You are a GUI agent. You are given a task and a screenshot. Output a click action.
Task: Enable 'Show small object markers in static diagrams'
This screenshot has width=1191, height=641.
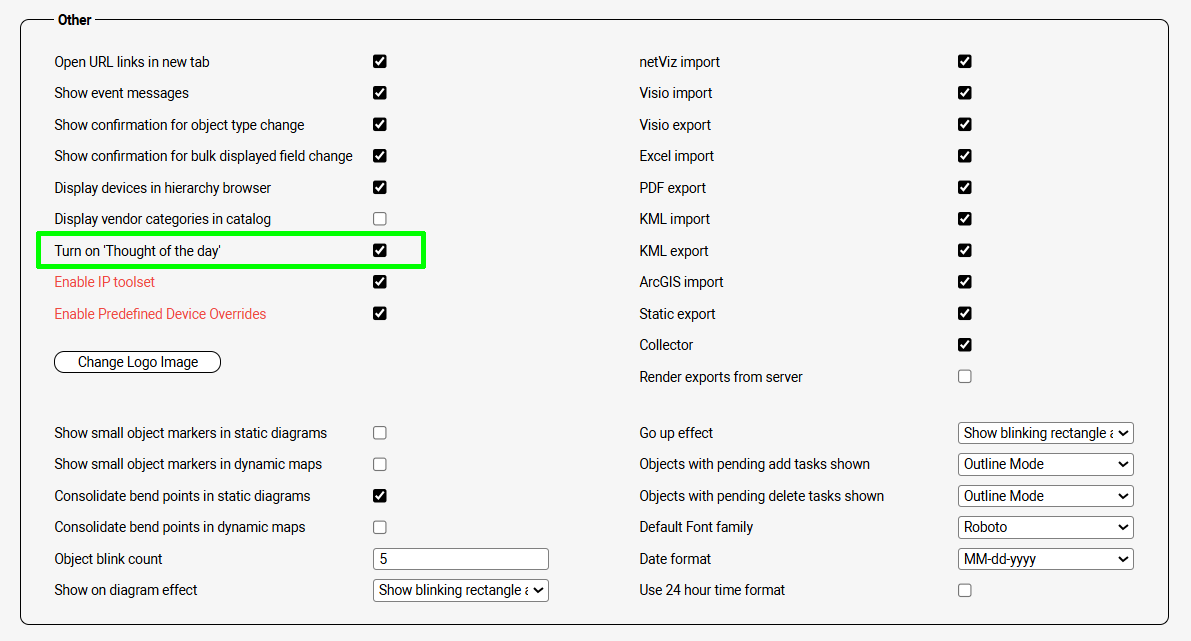[x=380, y=433]
